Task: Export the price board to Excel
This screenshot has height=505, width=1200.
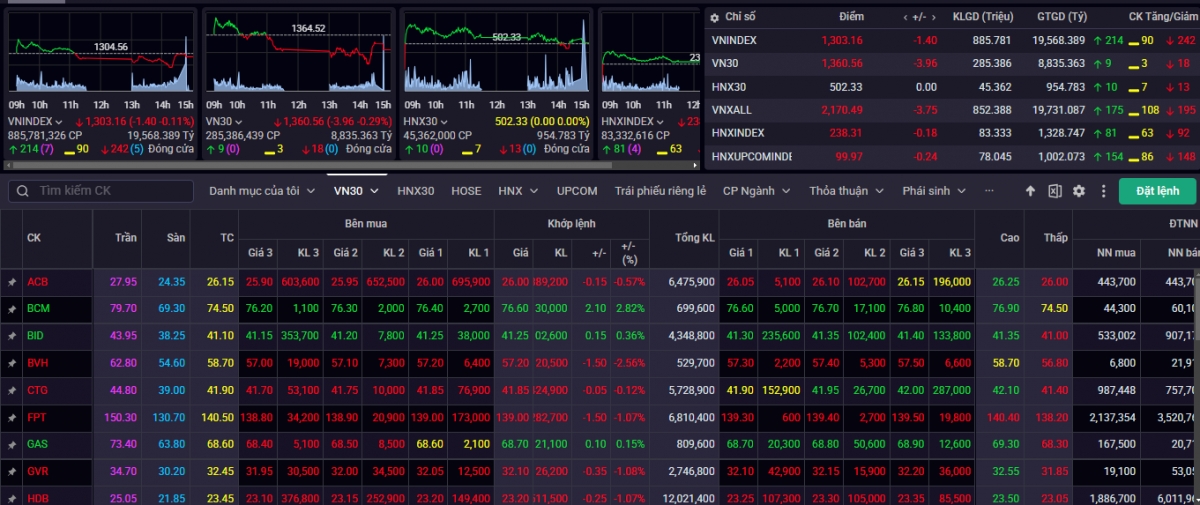Action: click(x=1055, y=191)
